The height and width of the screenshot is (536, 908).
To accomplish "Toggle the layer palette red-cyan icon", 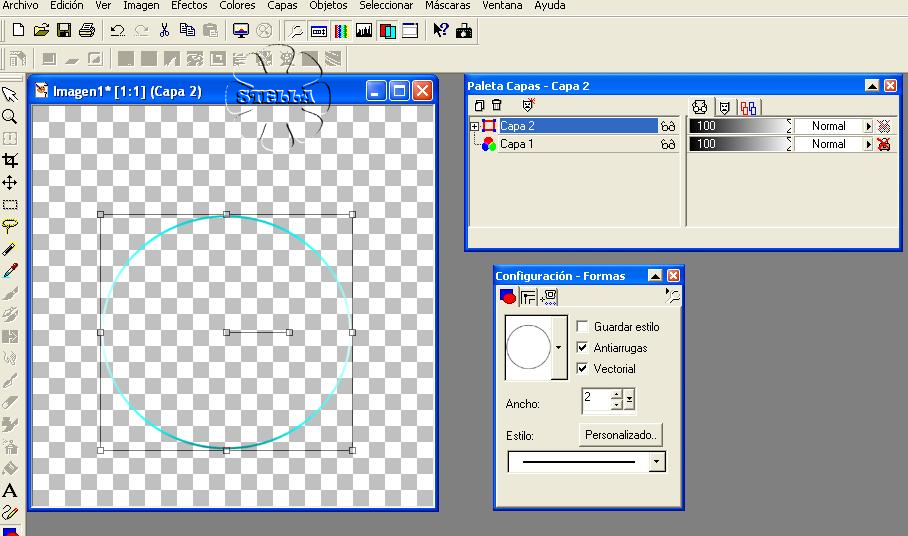I will click(387, 30).
